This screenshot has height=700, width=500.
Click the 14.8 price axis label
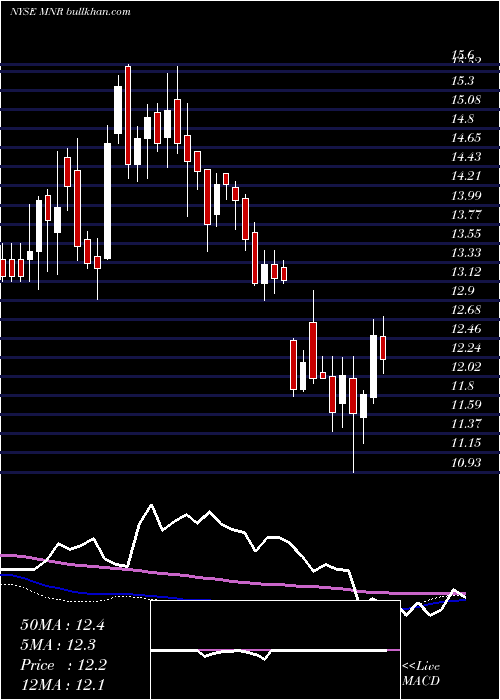pyautogui.click(x=463, y=119)
